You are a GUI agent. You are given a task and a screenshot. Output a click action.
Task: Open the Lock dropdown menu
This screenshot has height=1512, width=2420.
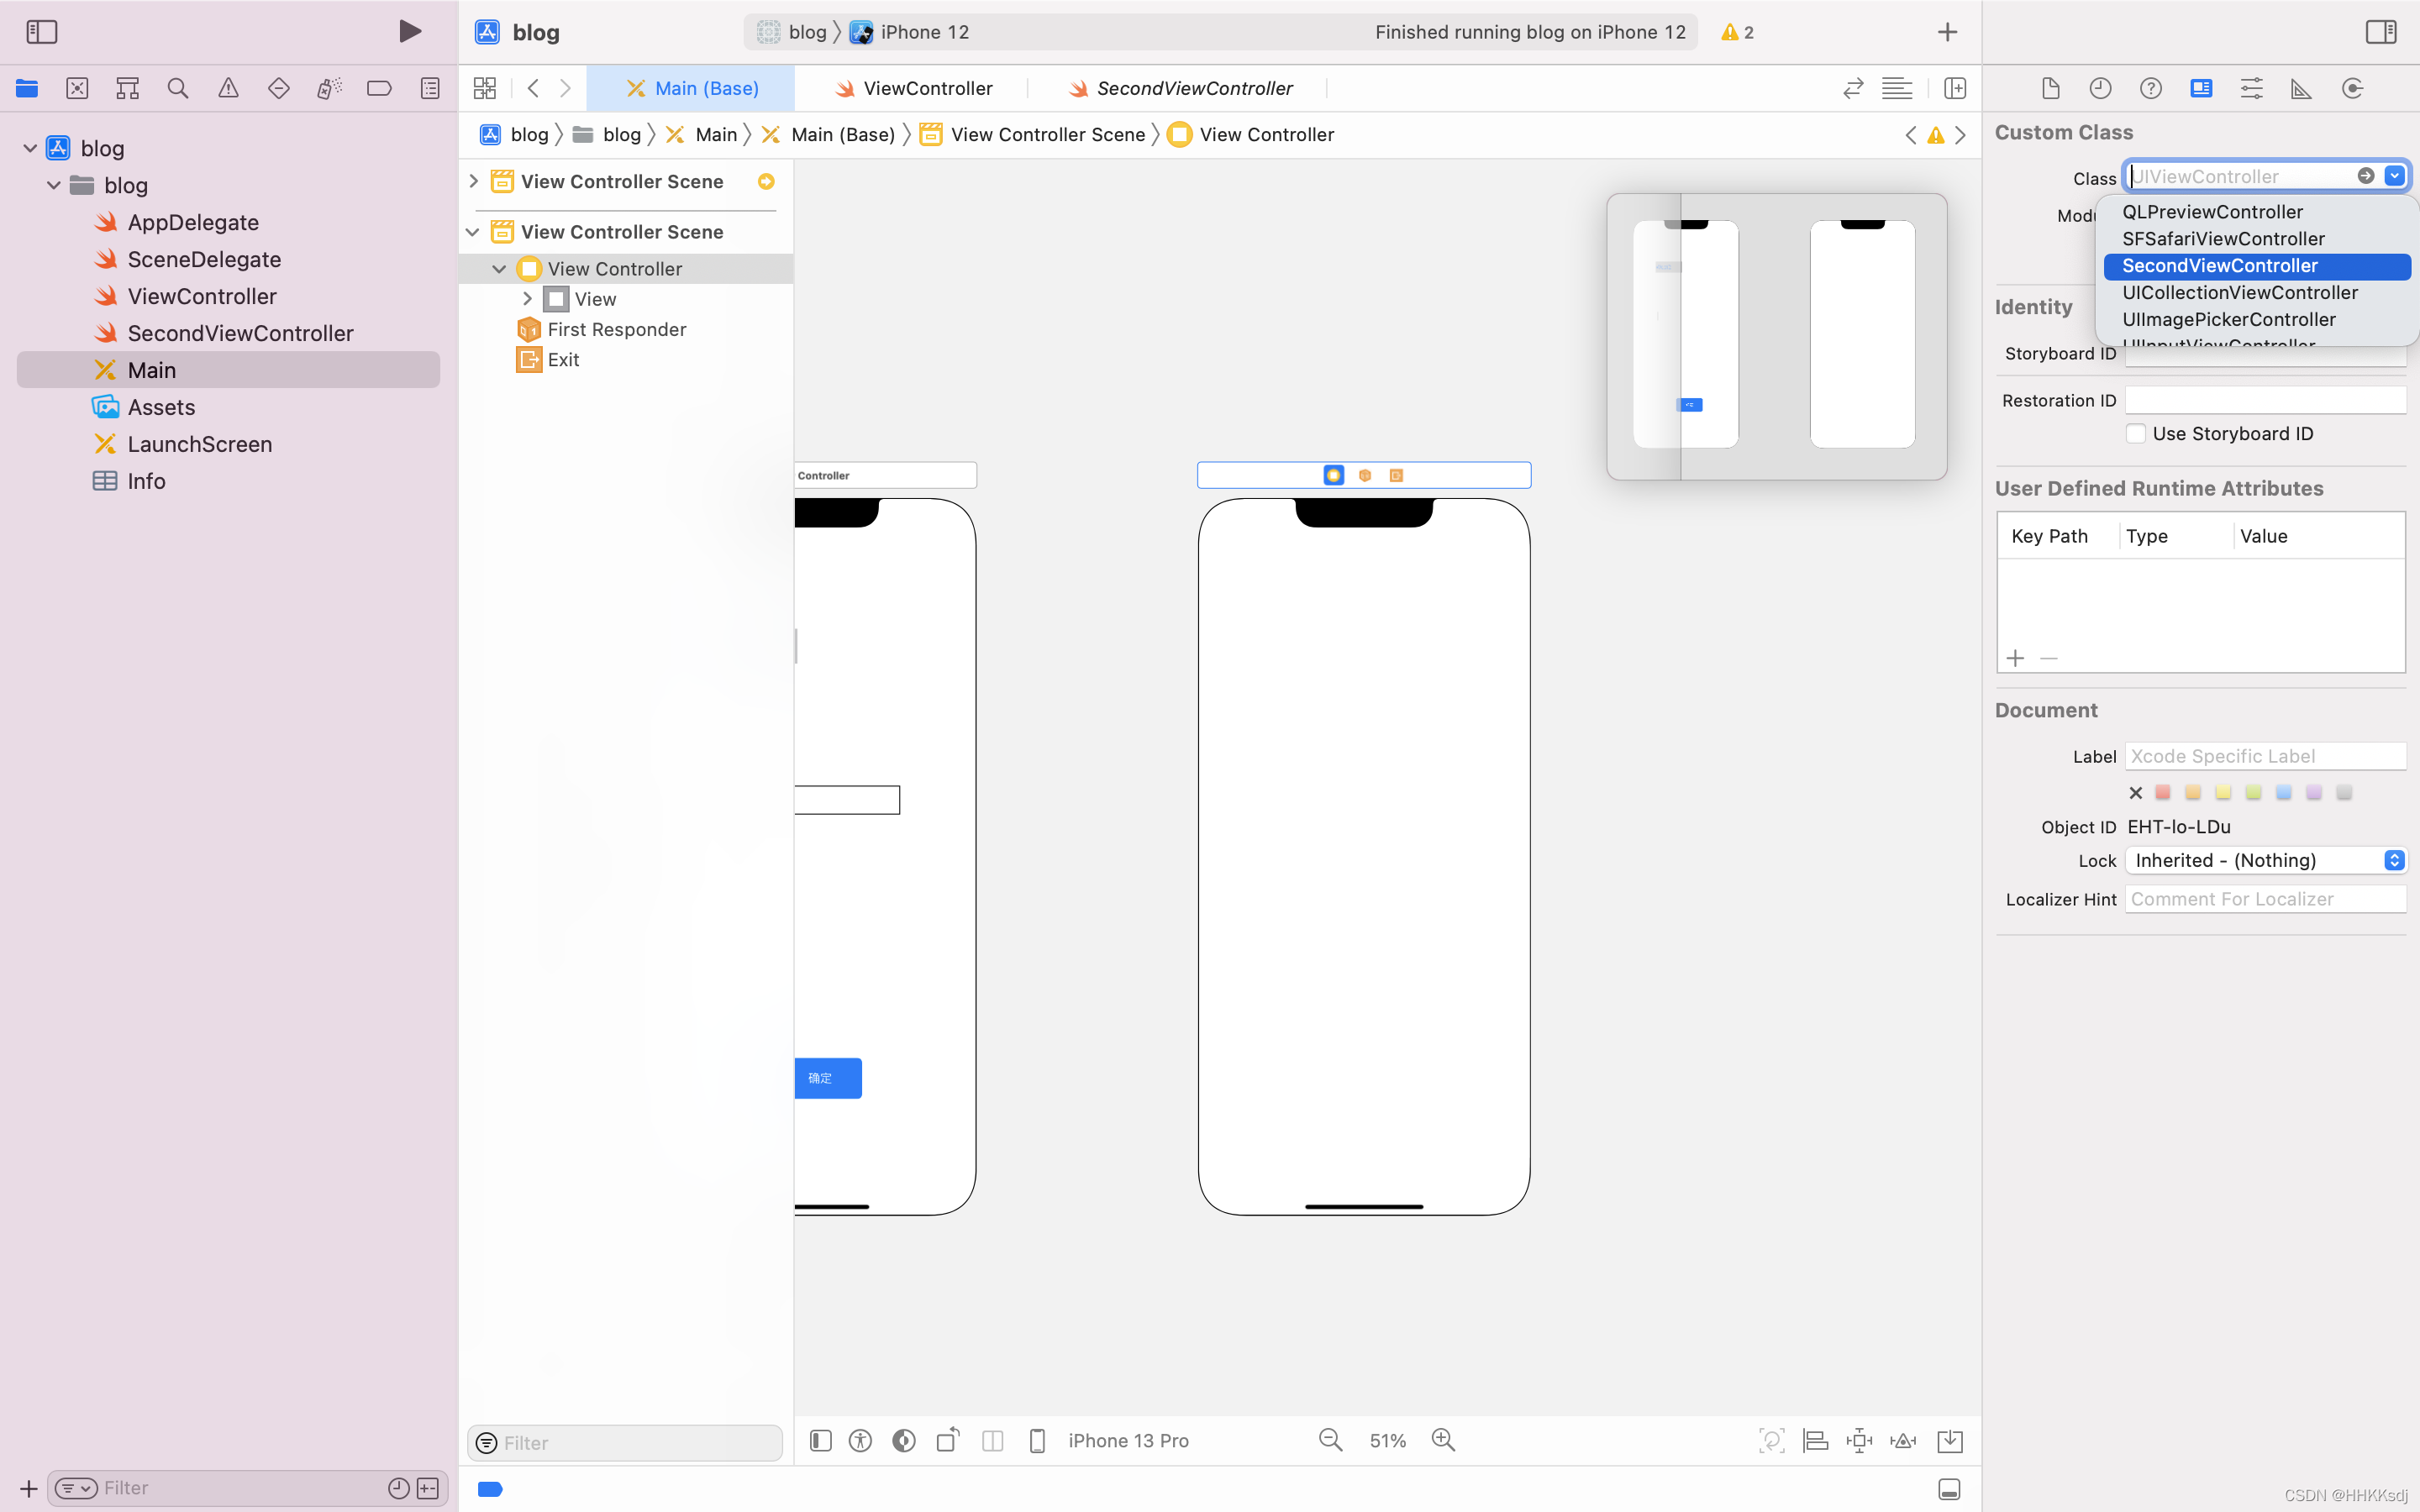(2265, 860)
